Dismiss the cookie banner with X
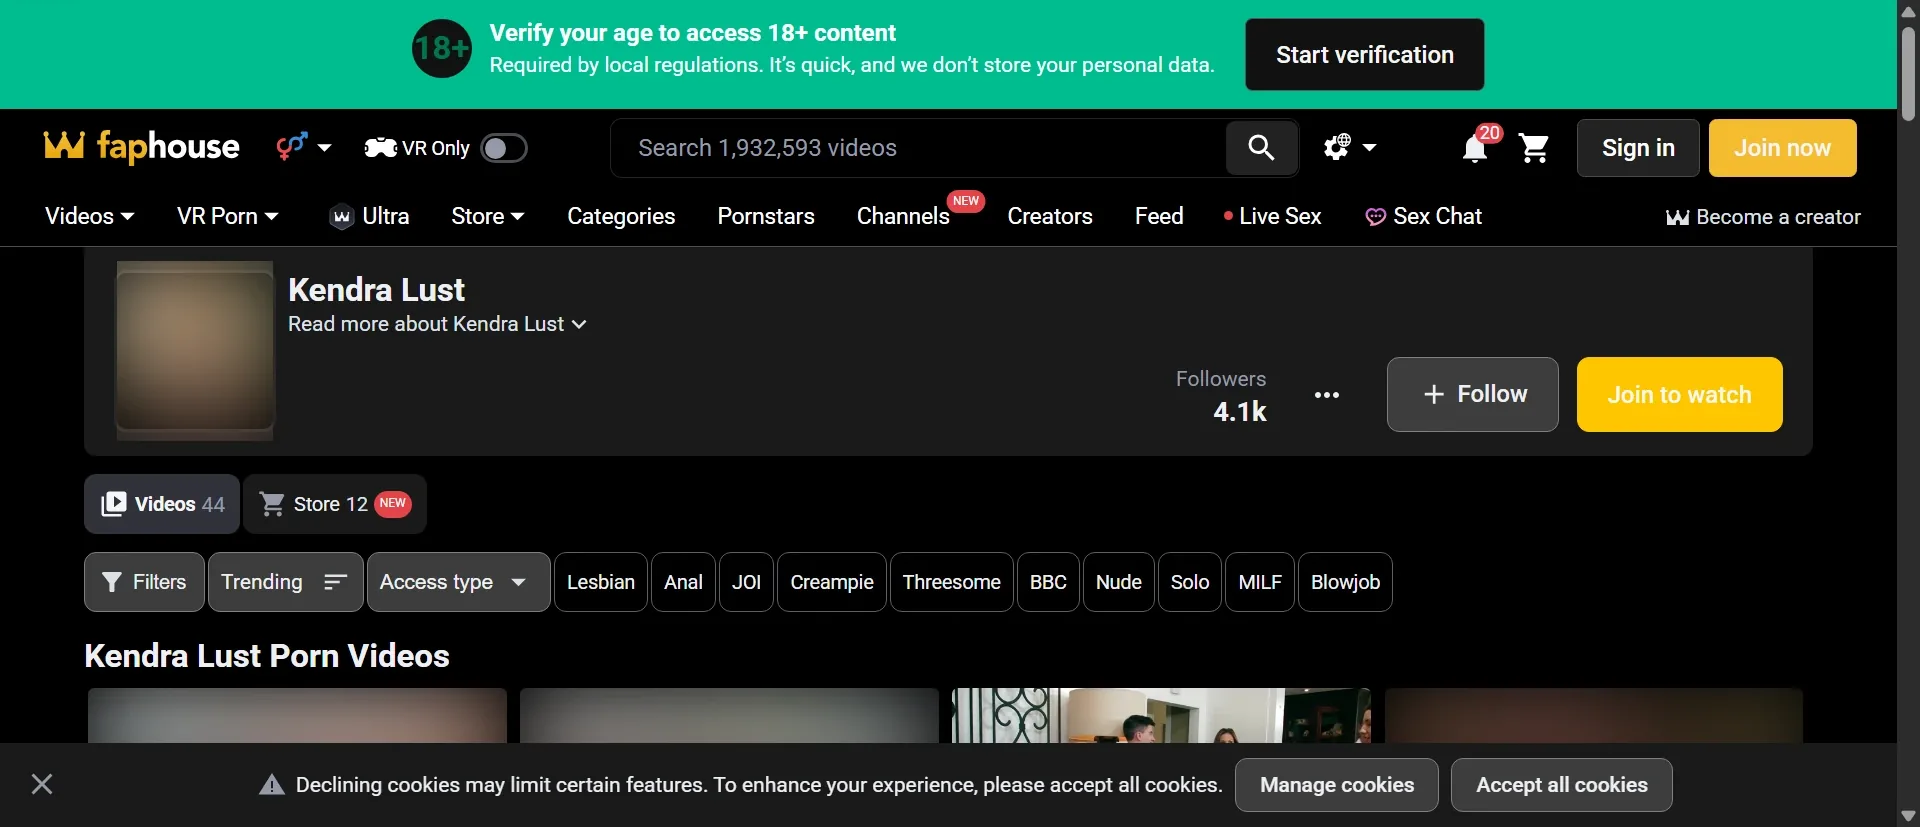Viewport: 1920px width, 827px height. point(42,784)
